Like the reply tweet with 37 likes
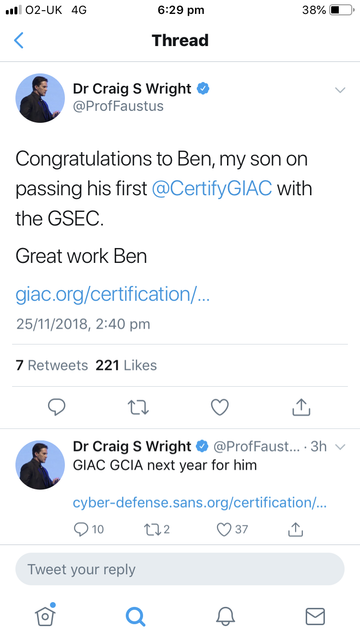Viewport: 360px width, 640px height. click(x=232, y=529)
